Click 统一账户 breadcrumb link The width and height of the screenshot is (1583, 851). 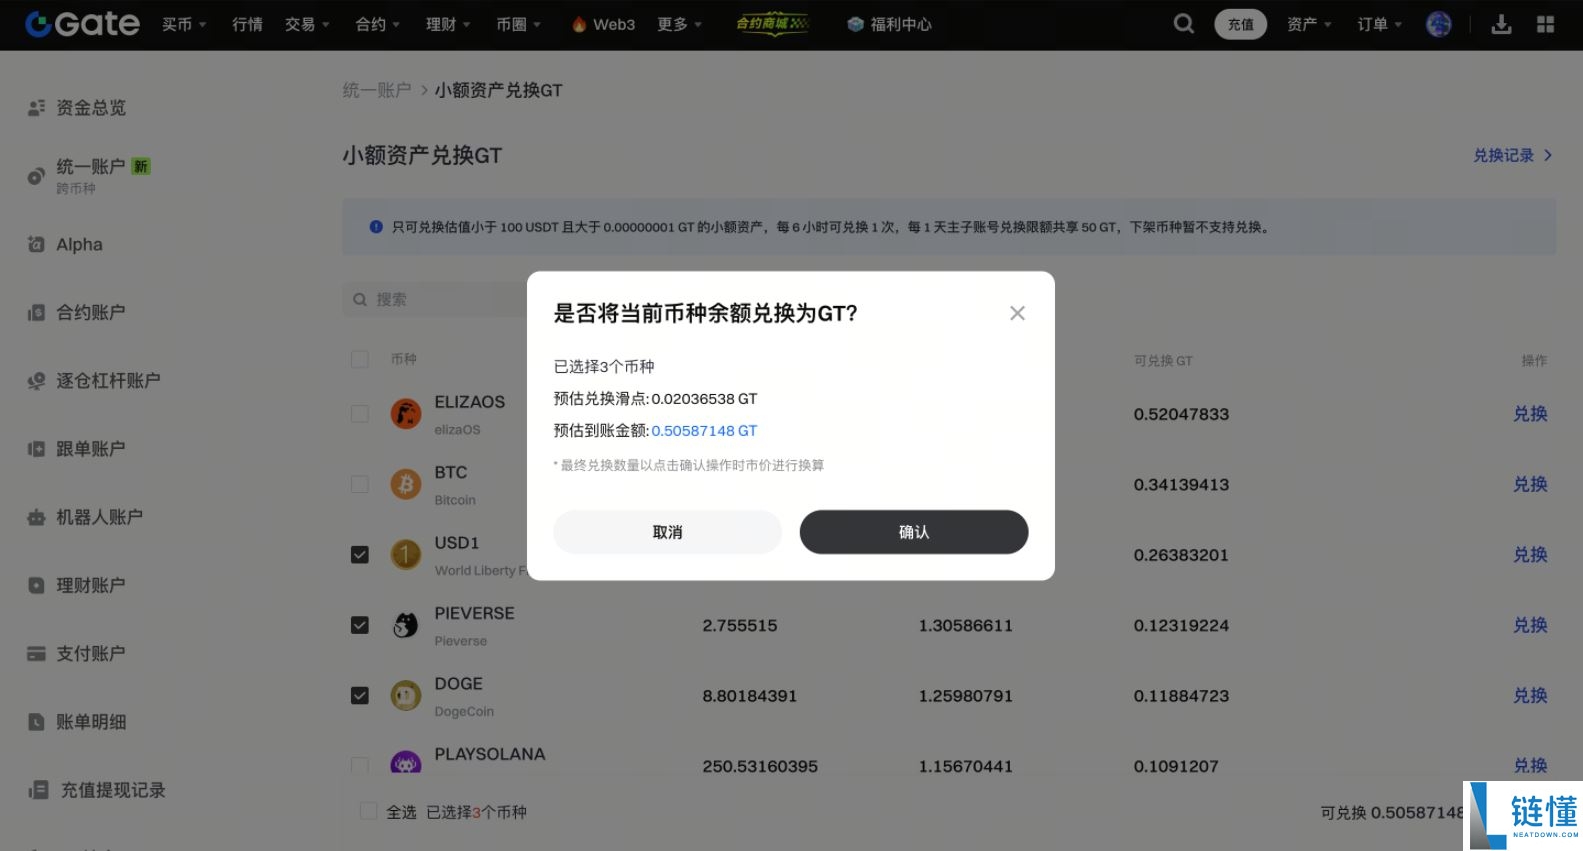(x=377, y=90)
